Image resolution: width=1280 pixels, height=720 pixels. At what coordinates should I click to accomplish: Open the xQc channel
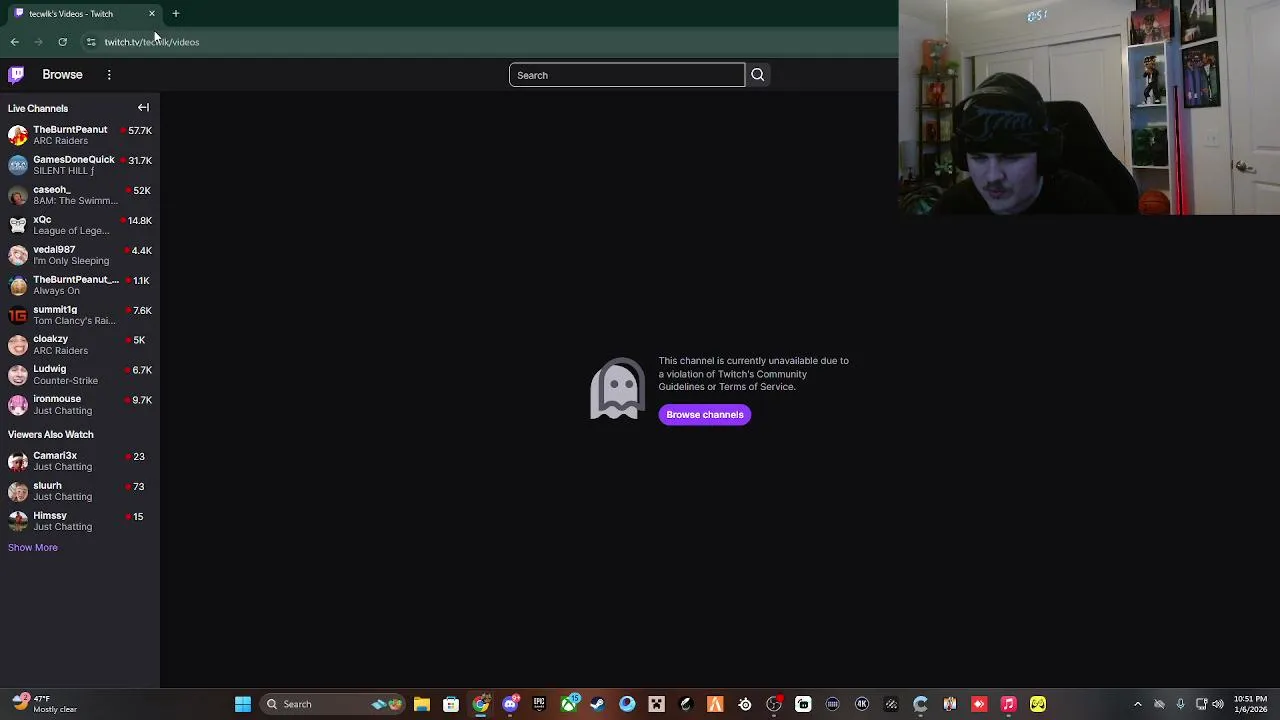coord(80,225)
